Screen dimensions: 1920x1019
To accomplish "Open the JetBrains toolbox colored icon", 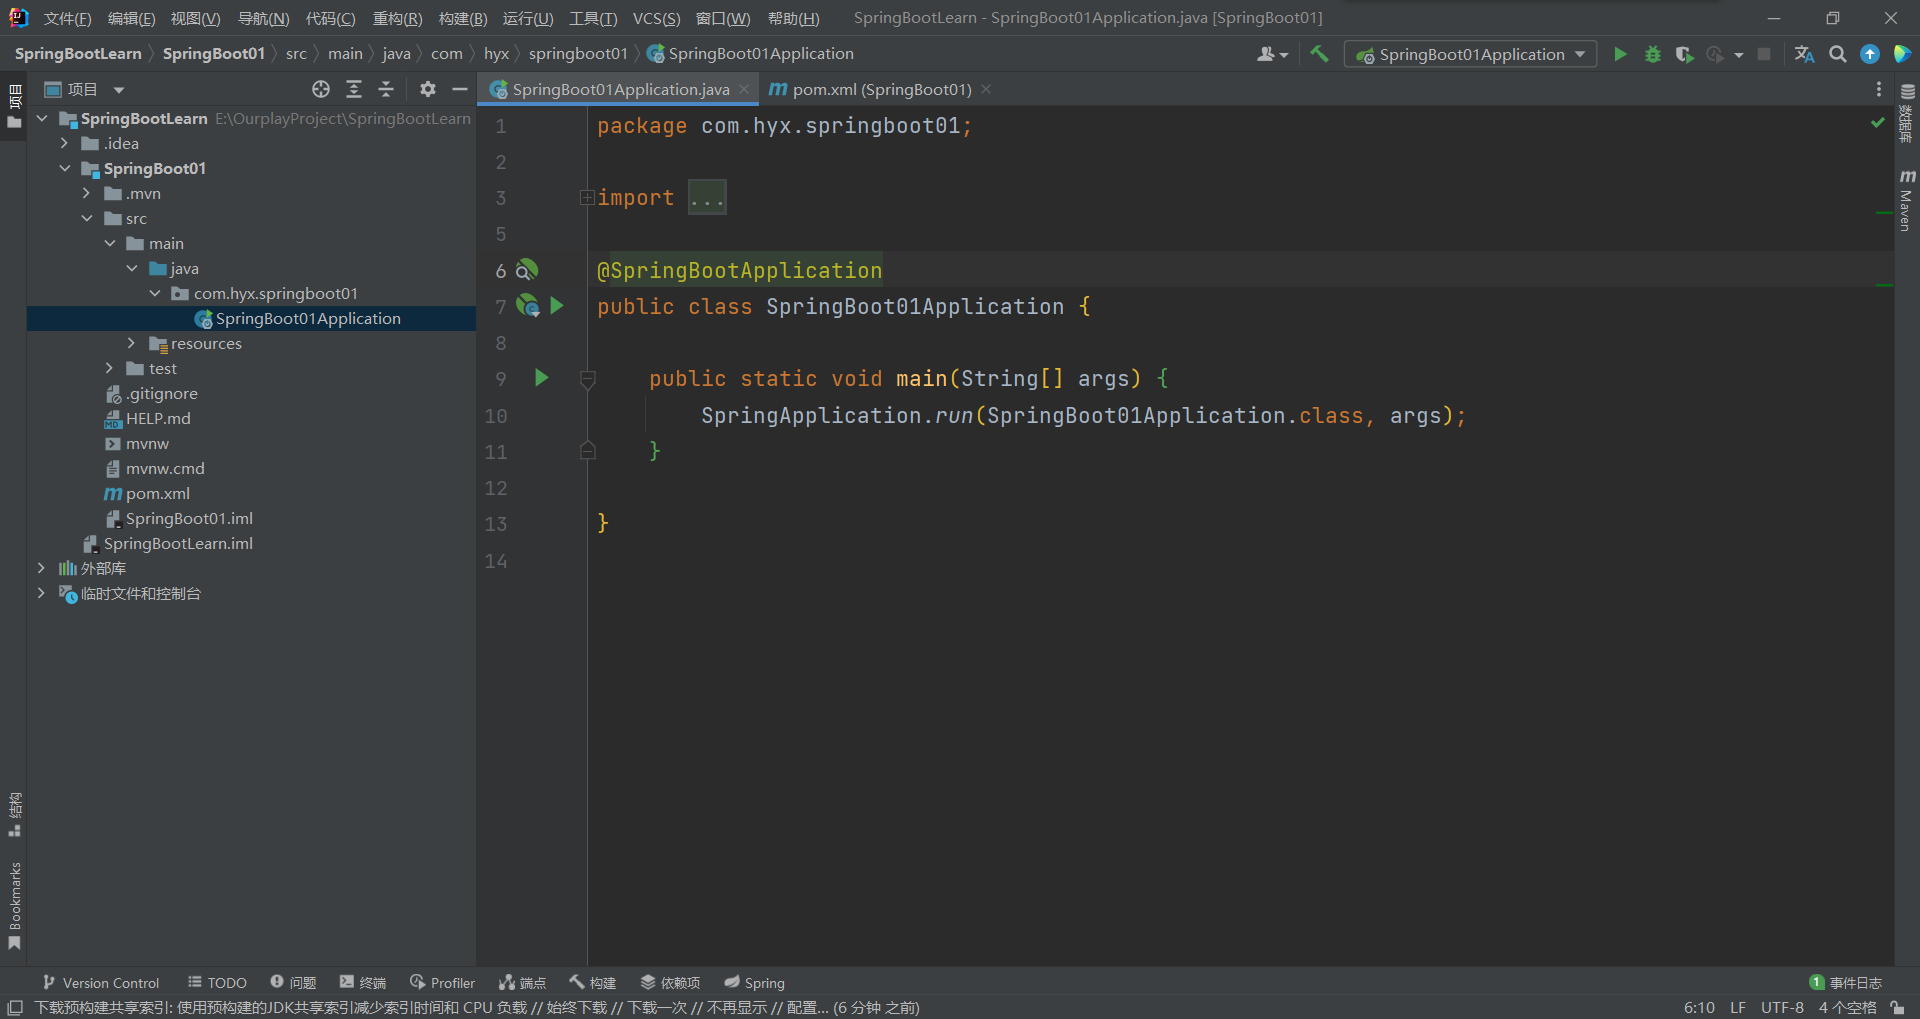I will coord(1902,54).
